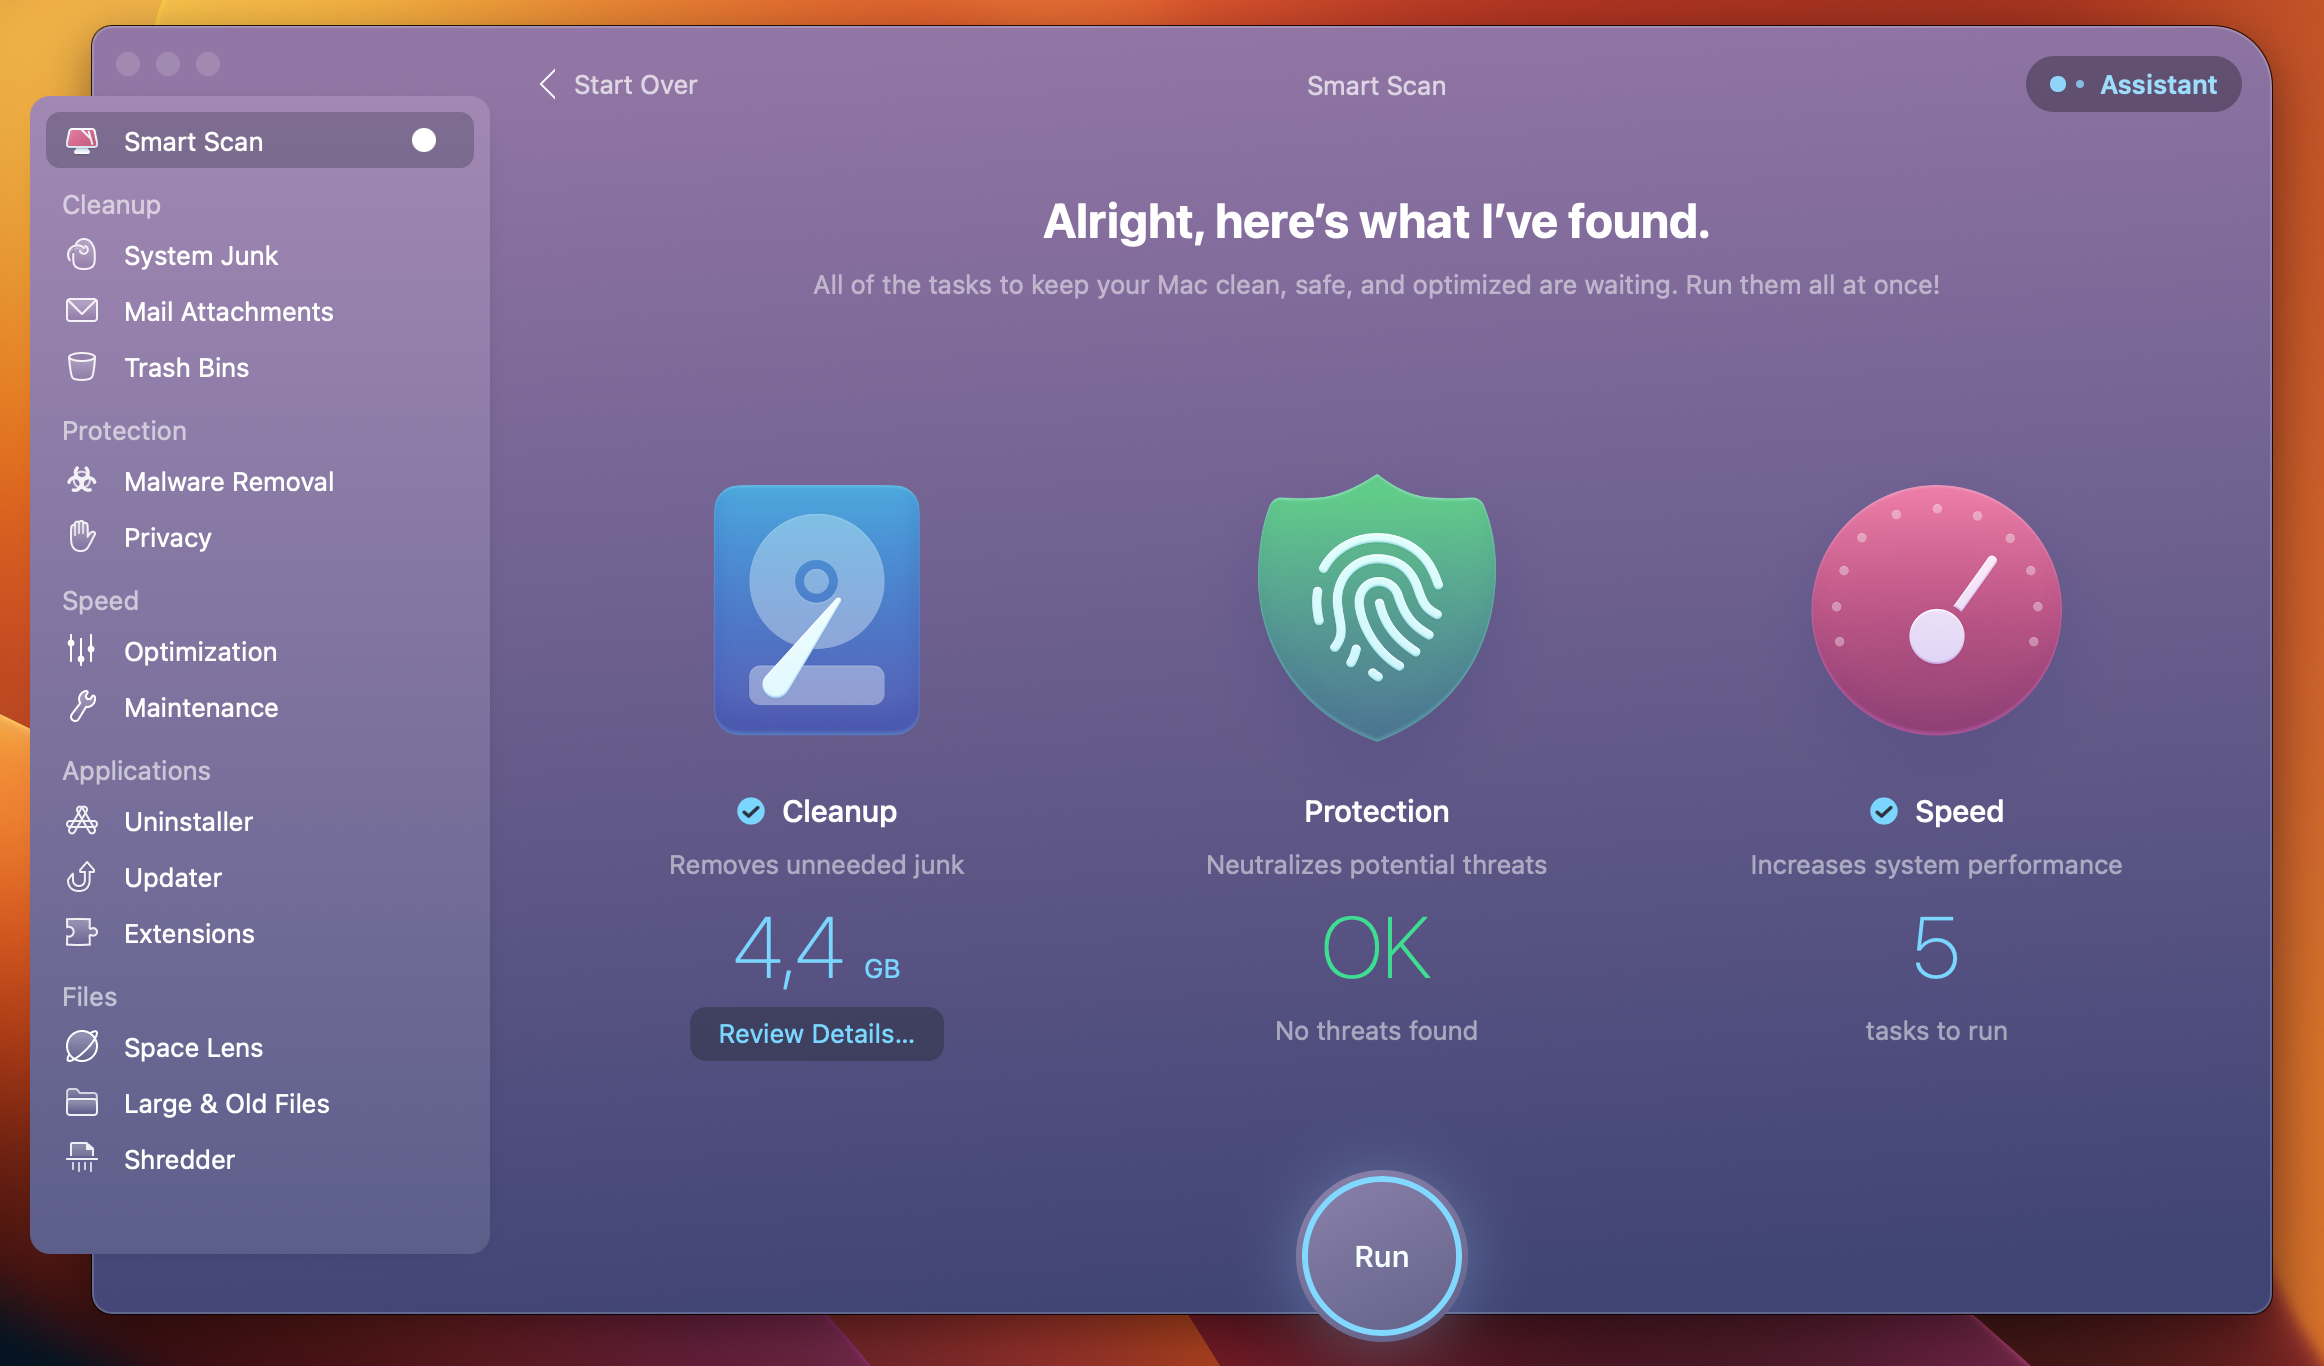Open the Space Lens icon

82,1047
